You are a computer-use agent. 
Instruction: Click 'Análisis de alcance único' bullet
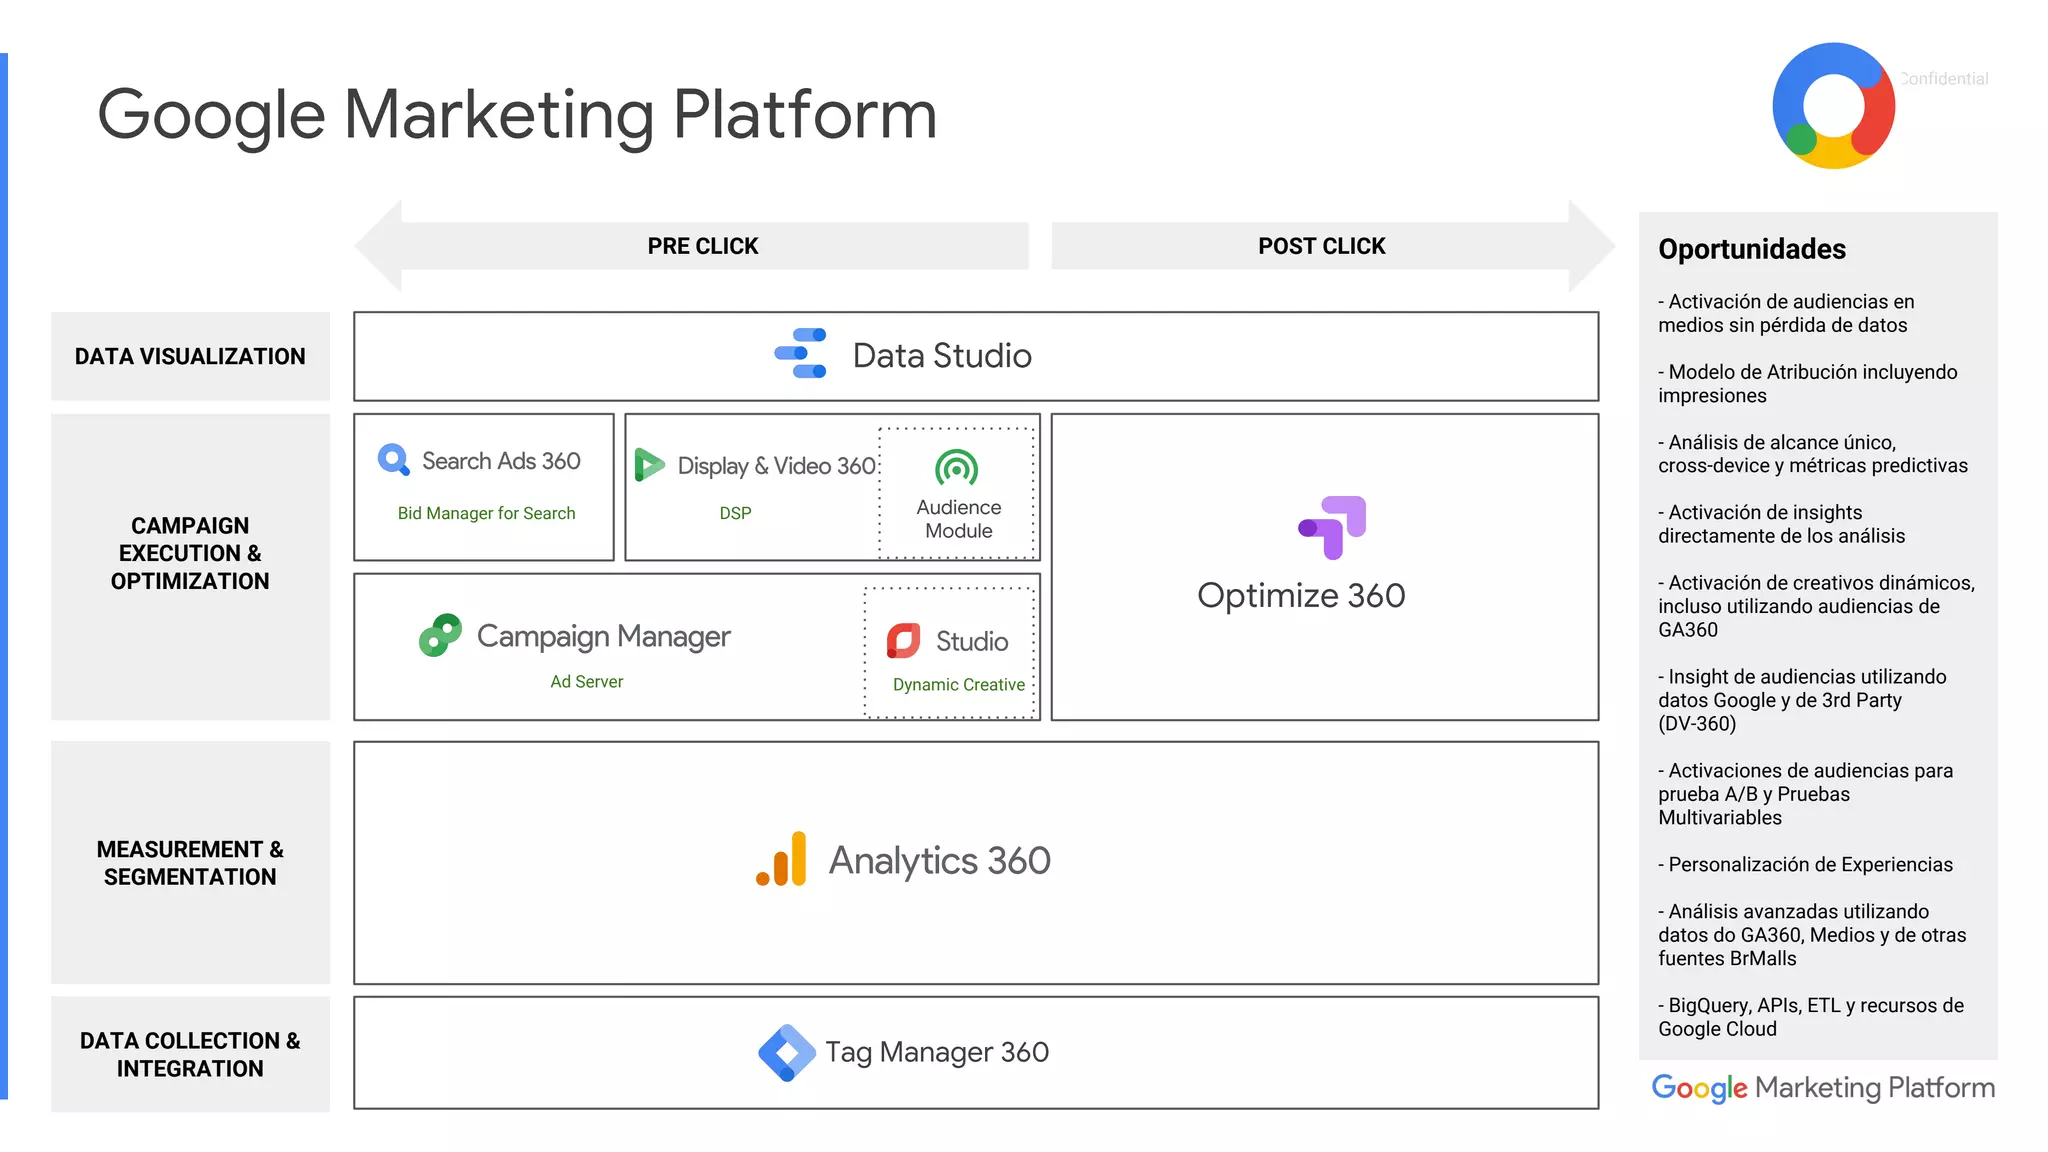(x=1813, y=454)
